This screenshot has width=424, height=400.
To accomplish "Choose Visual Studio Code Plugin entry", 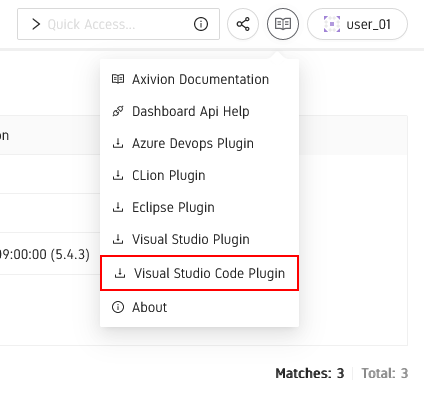I will [x=199, y=273].
